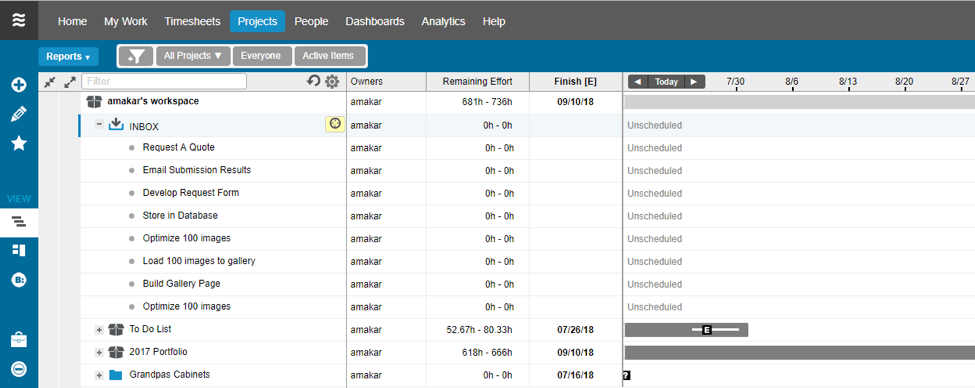This screenshot has height=388, width=975.
Task: Click the add filter funnel button
Action: click(x=136, y=56)
